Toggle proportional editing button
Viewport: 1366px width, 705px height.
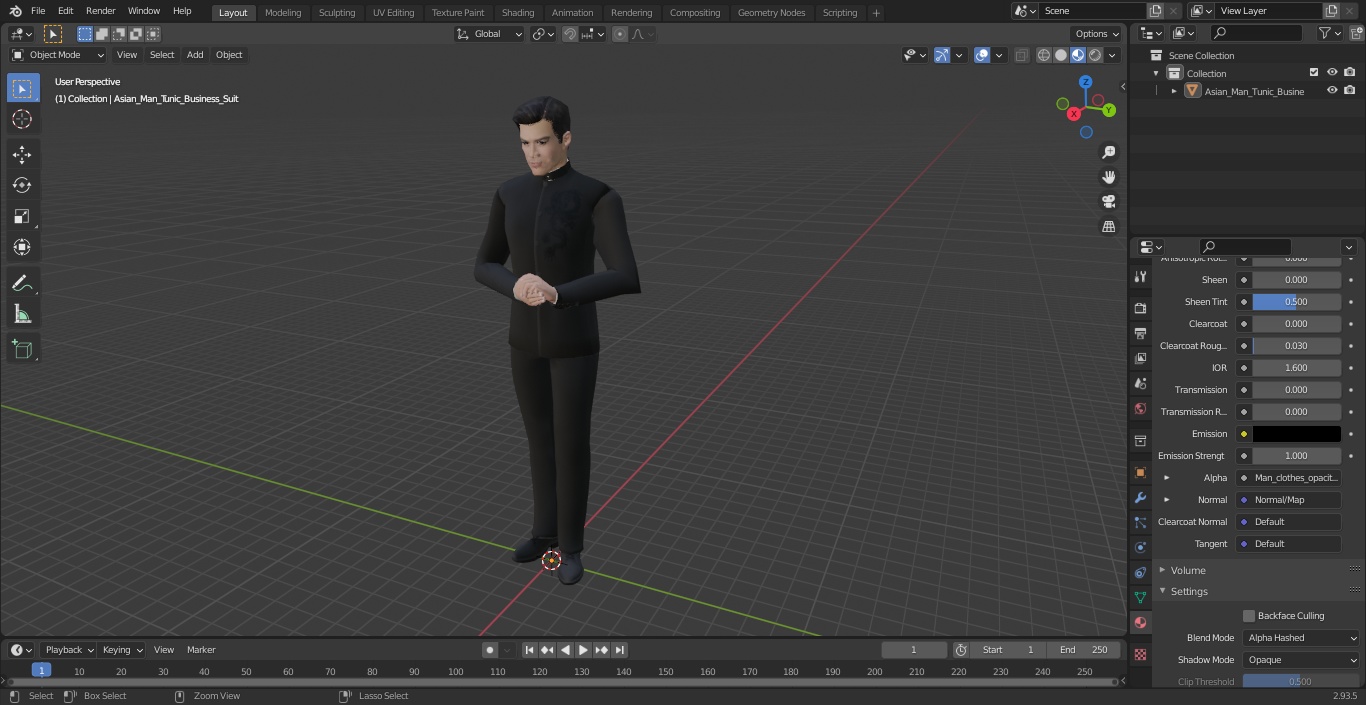click(x=620, y=34)
